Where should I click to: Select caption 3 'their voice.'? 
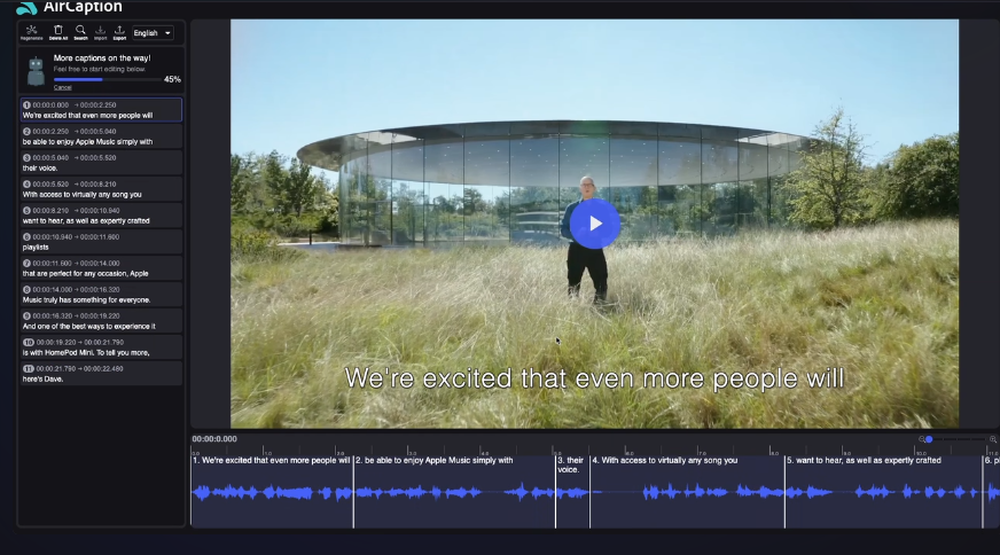click(x=101, y=163)
